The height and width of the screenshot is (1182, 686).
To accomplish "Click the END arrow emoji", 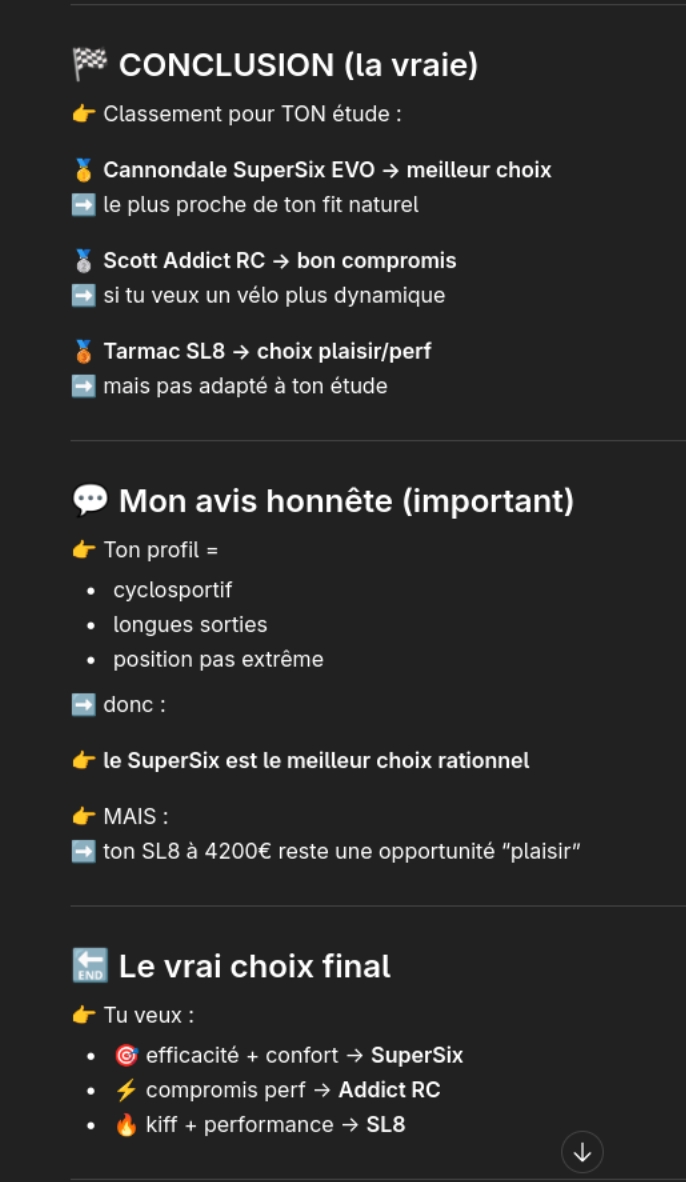I will click(x=90, y=966).
